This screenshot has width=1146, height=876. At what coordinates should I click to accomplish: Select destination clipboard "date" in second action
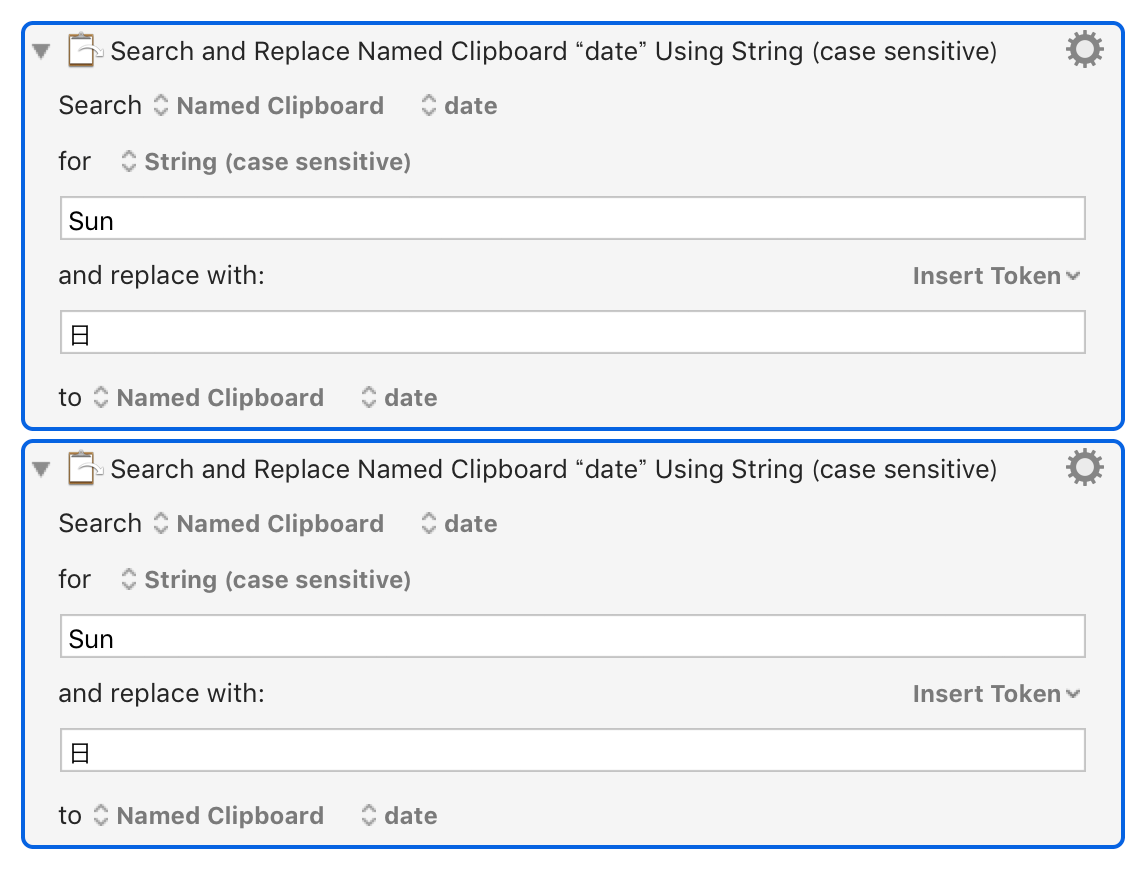click(x=400, y=816)
